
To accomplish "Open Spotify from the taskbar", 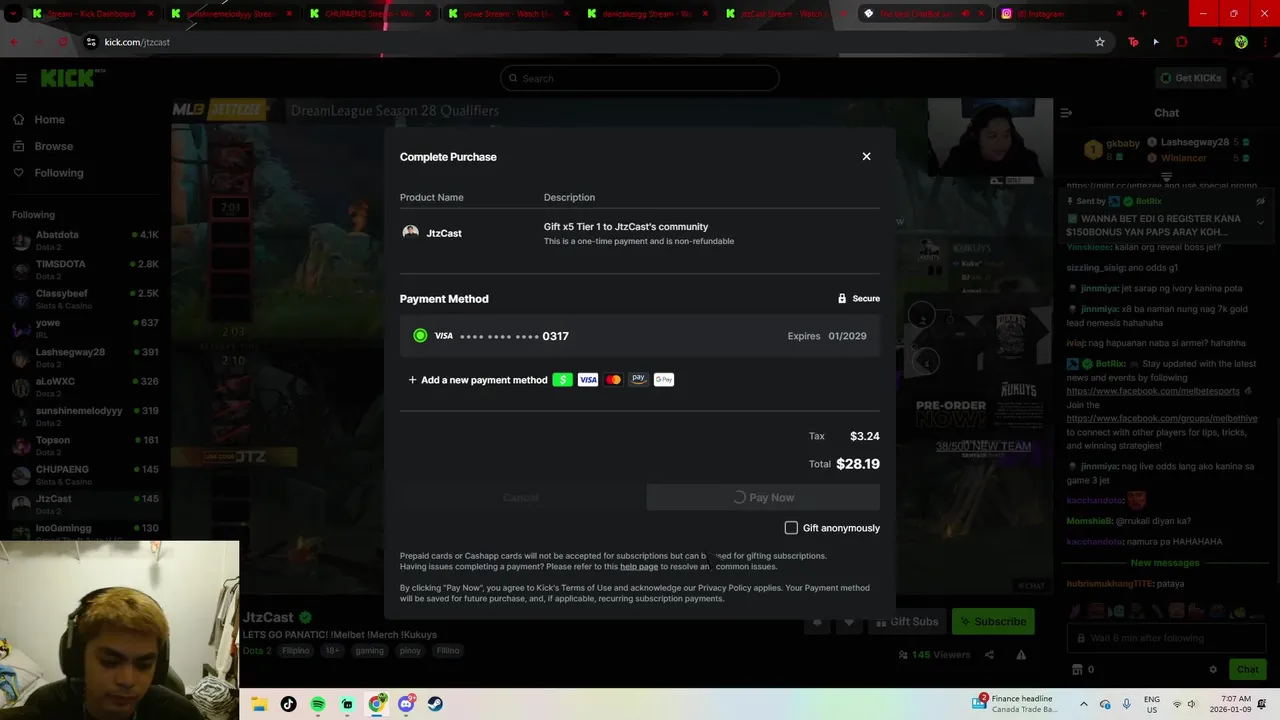I will pyautogui.click(x=318, y=704).
